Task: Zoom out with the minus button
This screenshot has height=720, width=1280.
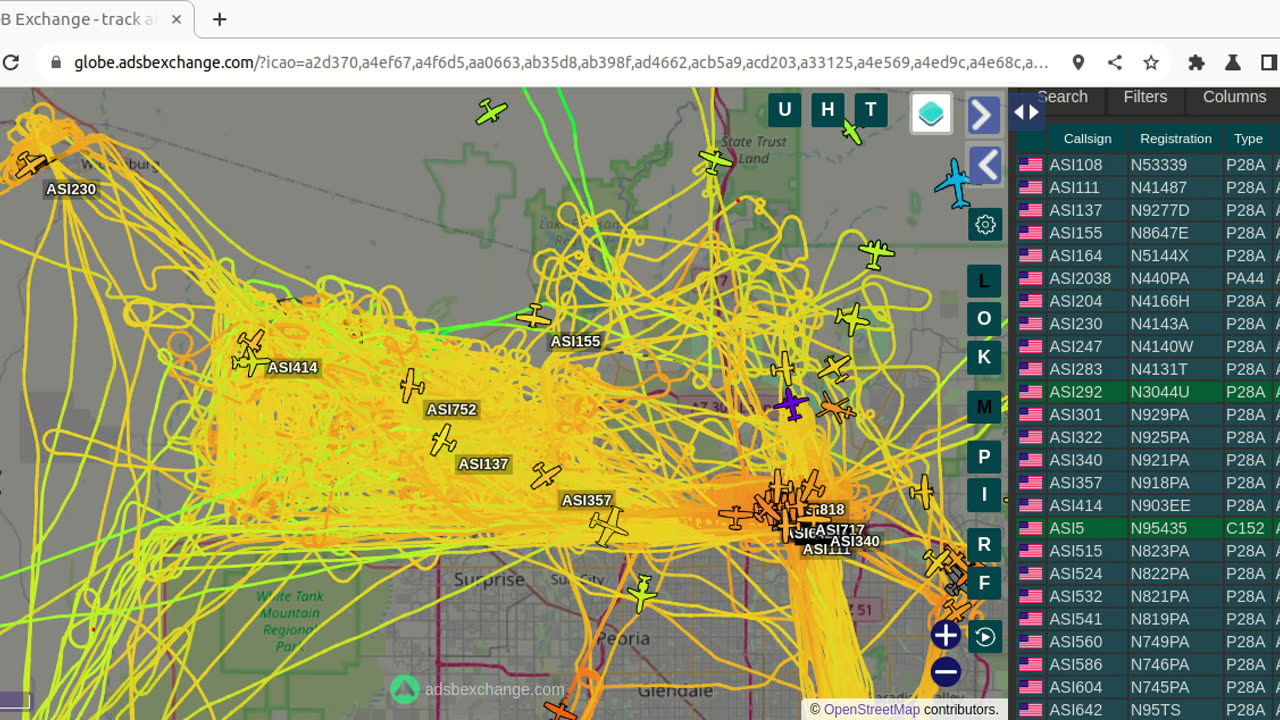Action: (946, 671)
